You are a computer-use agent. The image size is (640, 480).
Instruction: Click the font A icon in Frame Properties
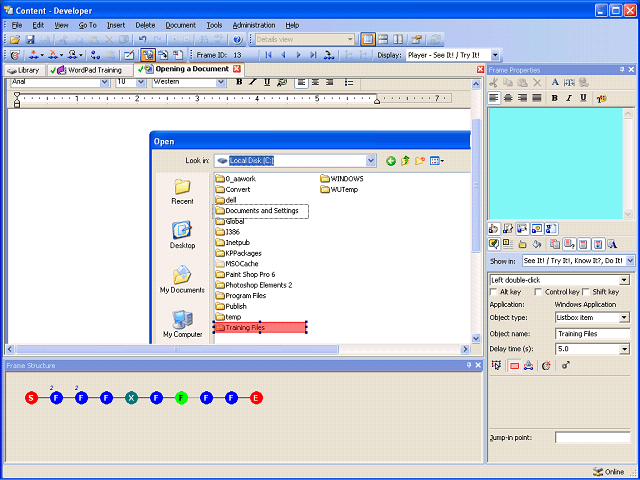pyautogui.click(x=555, y=82)
